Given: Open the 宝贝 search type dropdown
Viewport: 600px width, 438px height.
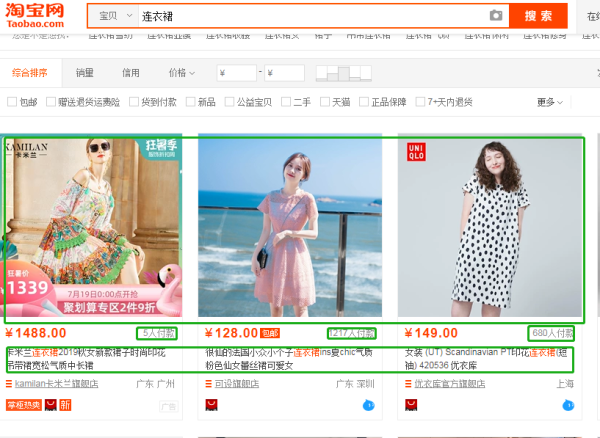Looking at the screenshot, I should (x=115, y=16).
